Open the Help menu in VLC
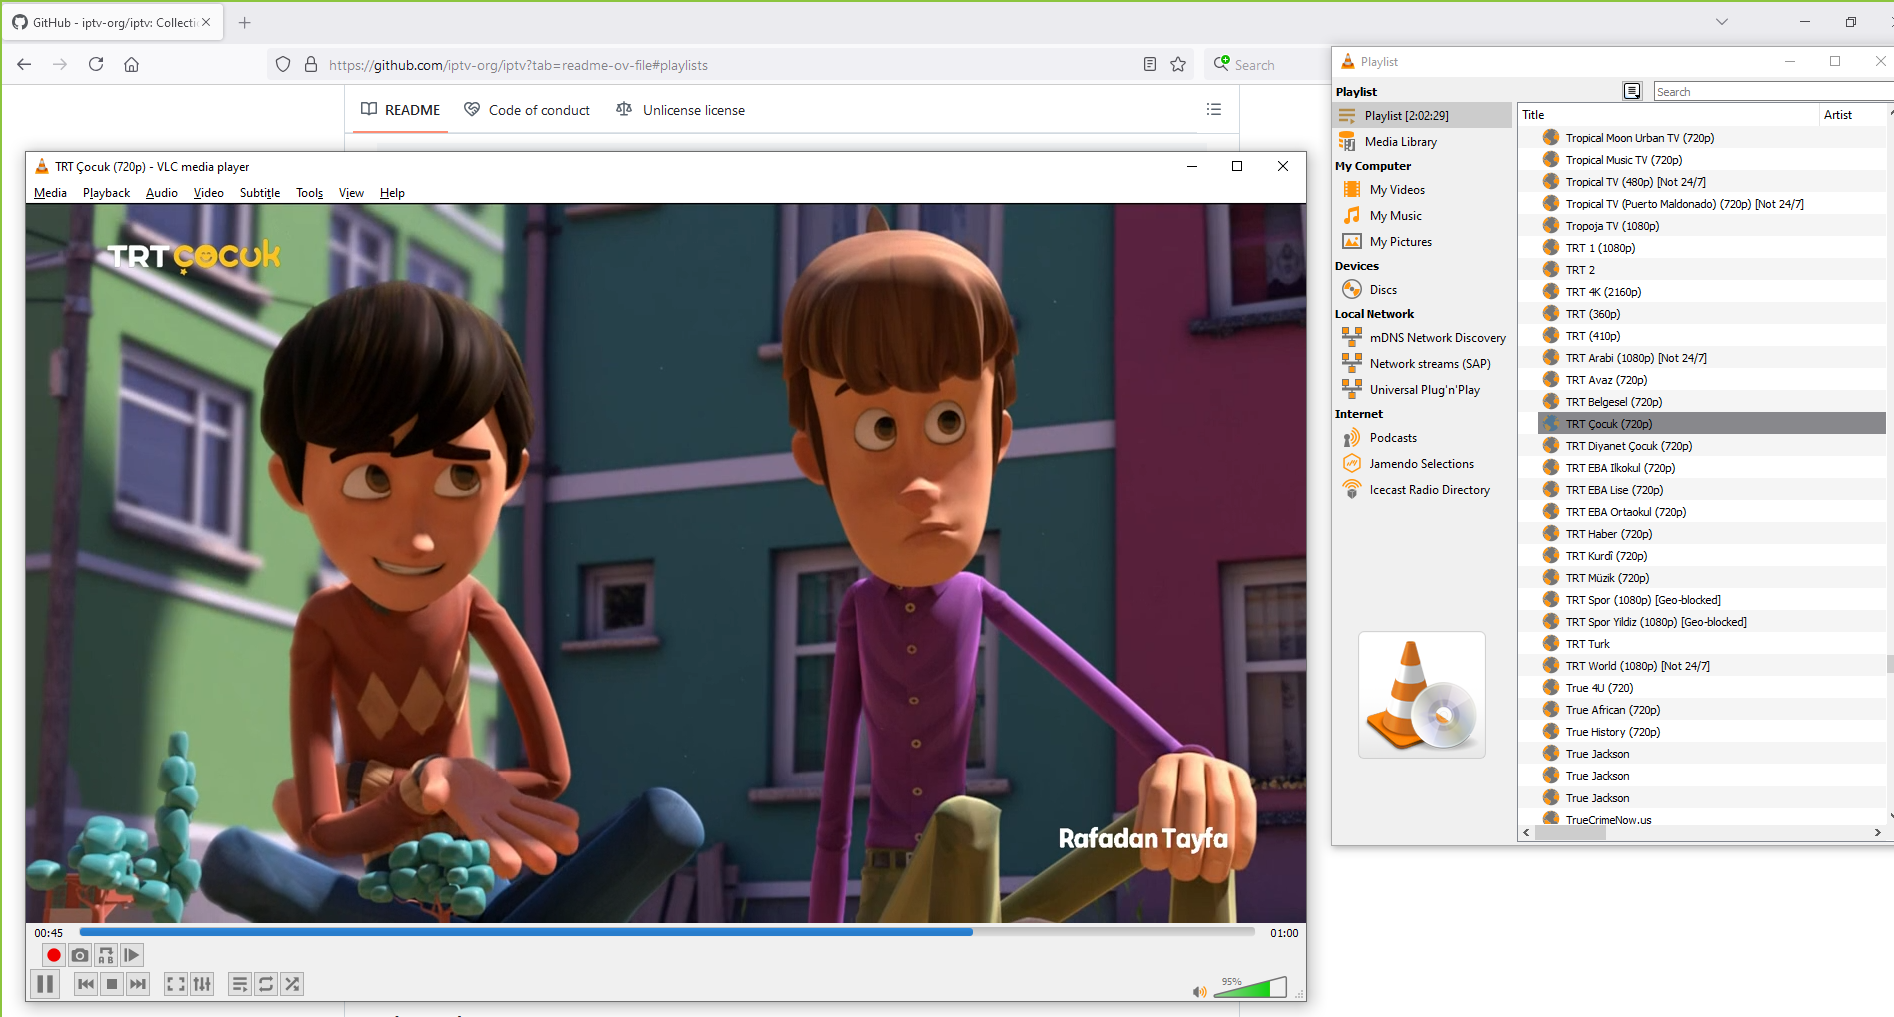Screen dimensions: 1894x1017 [392, 193]
